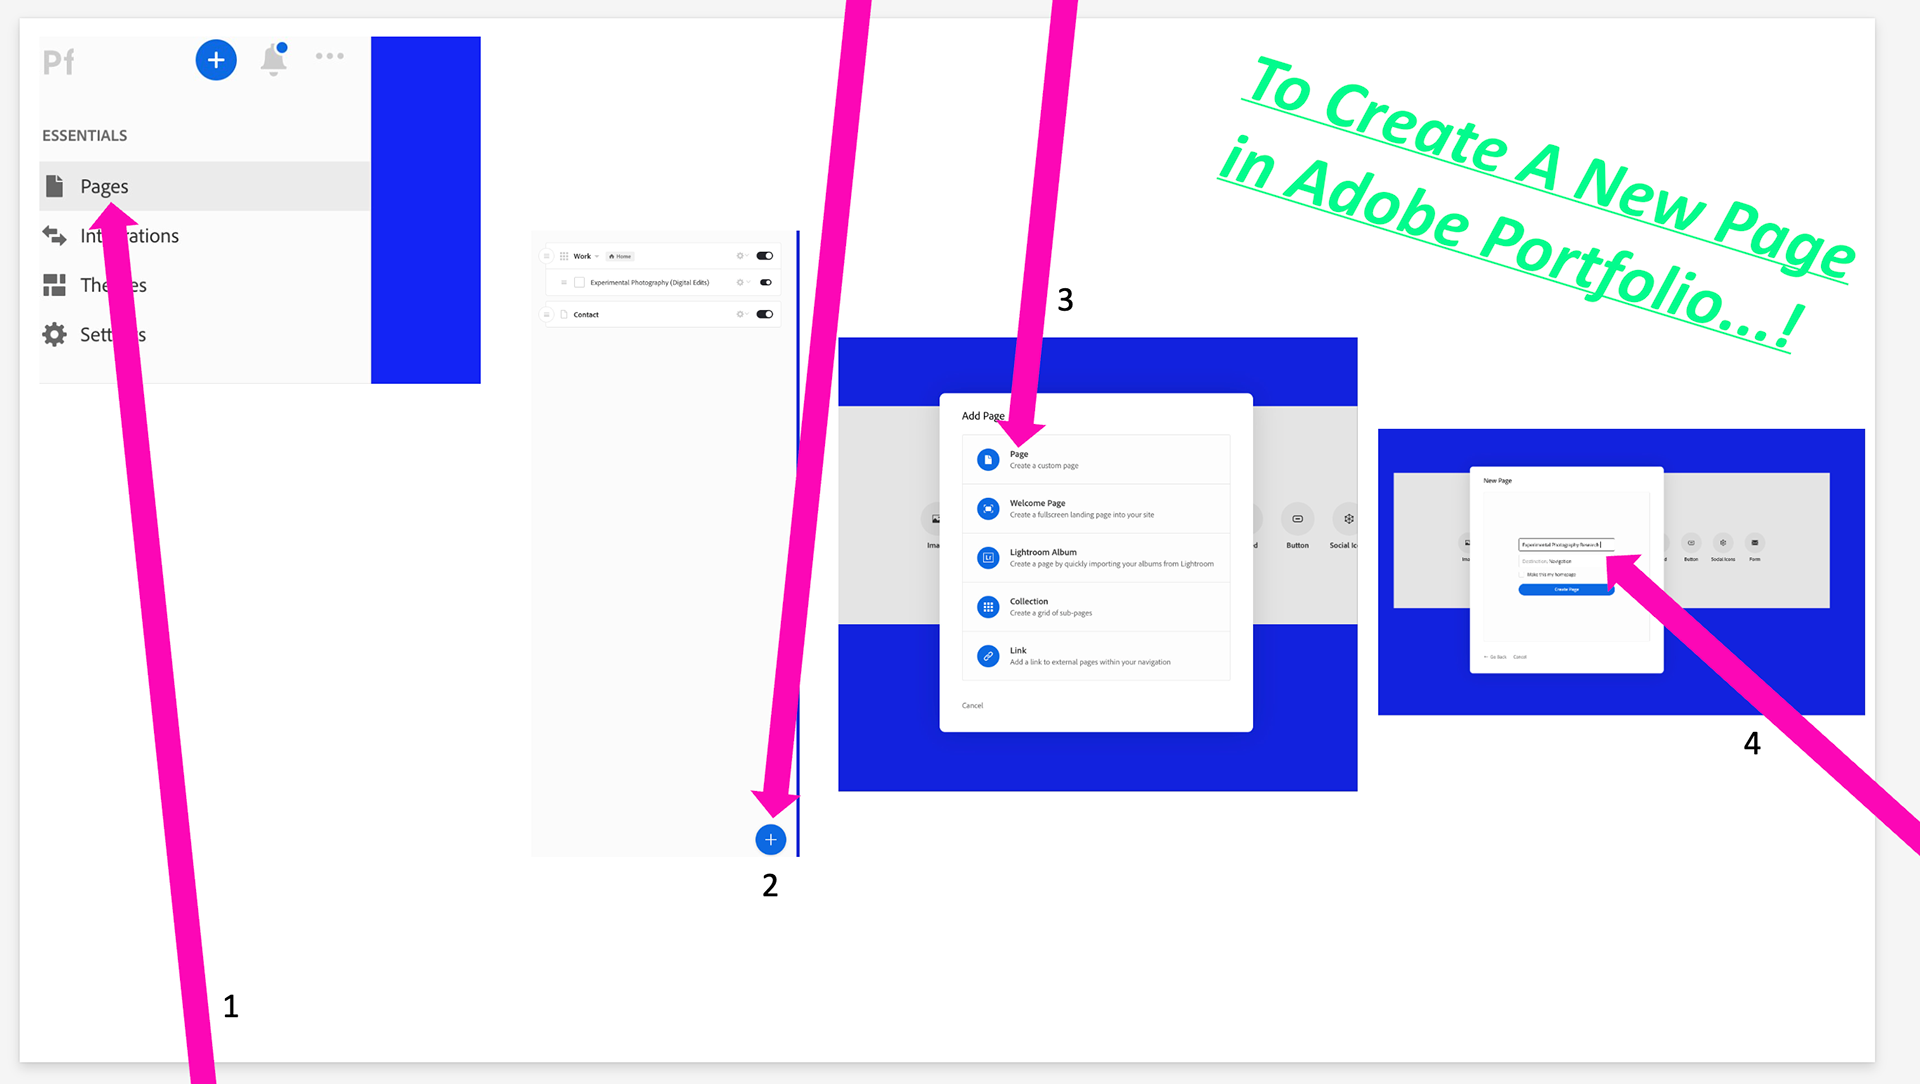Toggle visibility switch for Work page
The image size is (1920, 1084).
tap(765, 256)
